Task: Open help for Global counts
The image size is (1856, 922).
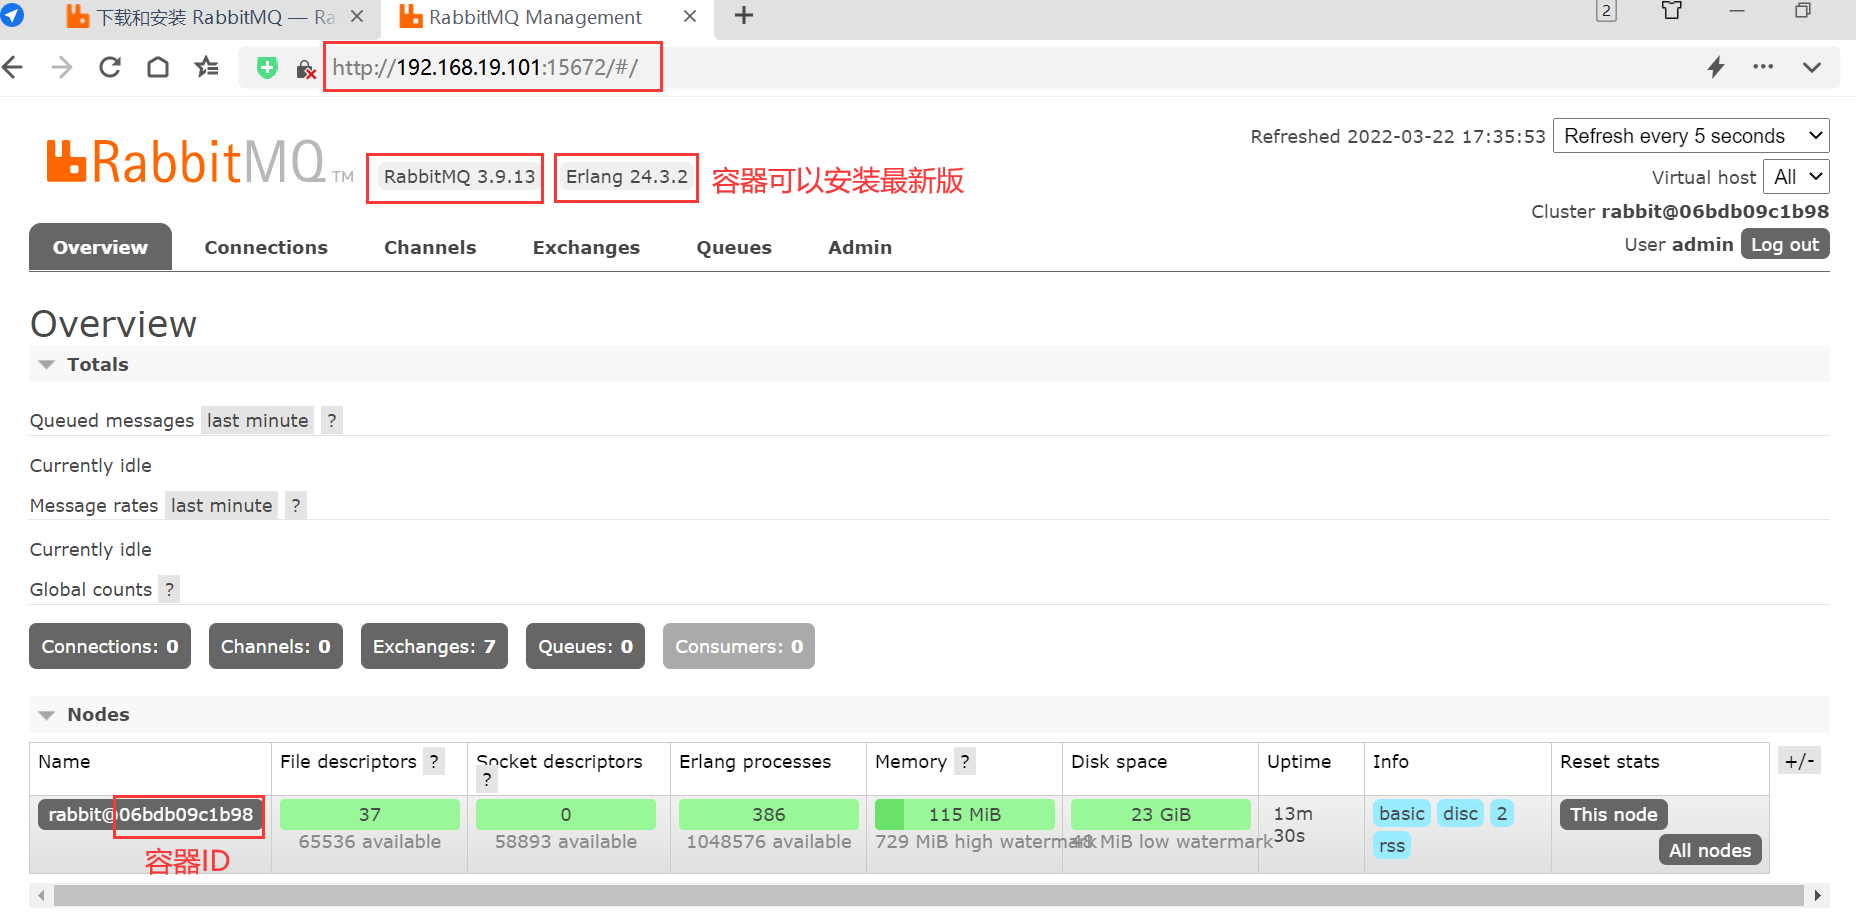Action: (x=170, y=589)
